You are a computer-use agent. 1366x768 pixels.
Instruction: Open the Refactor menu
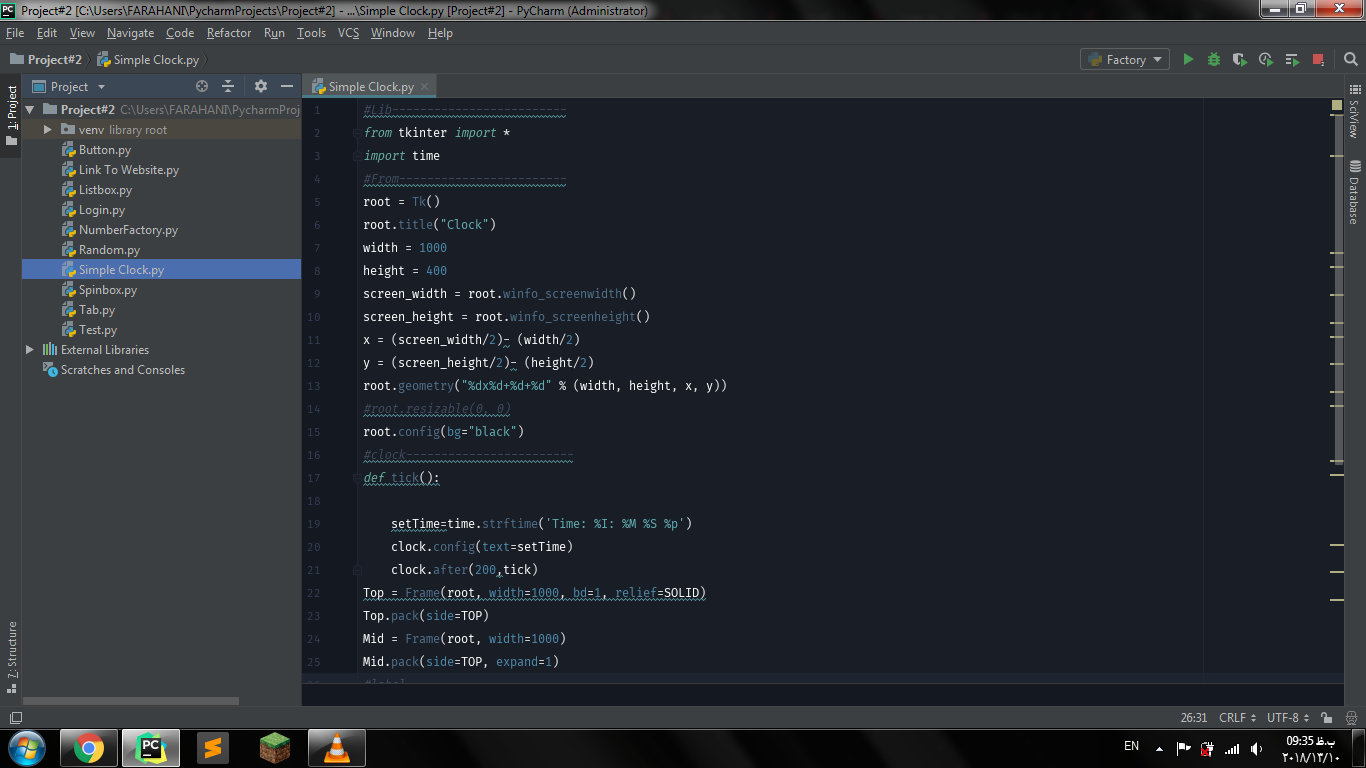click(x=229, y=33)
